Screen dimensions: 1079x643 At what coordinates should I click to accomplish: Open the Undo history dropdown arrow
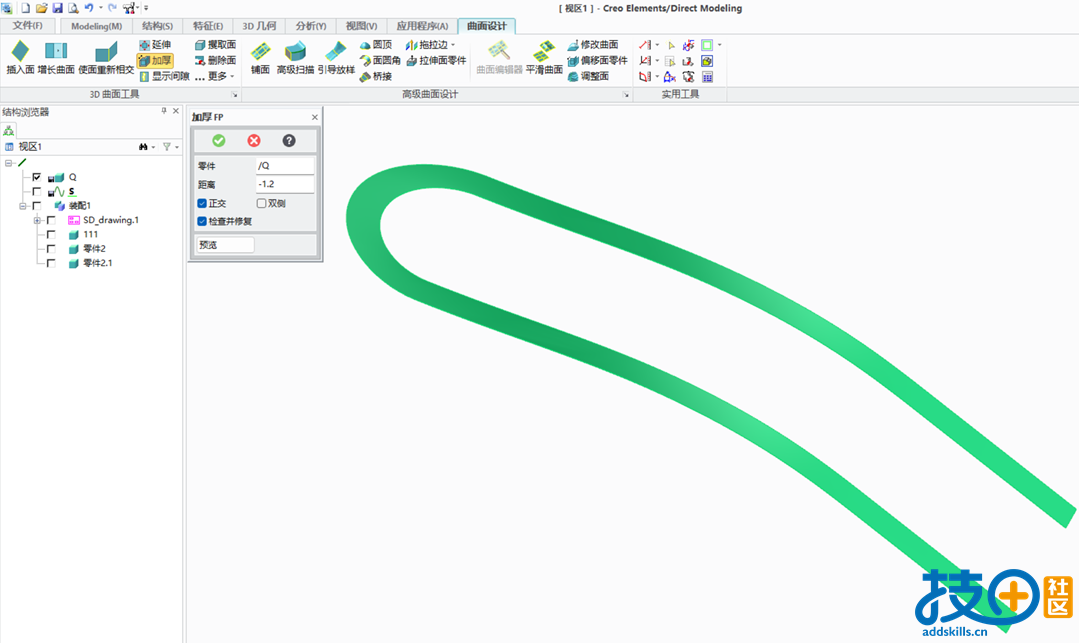[100, 8]
